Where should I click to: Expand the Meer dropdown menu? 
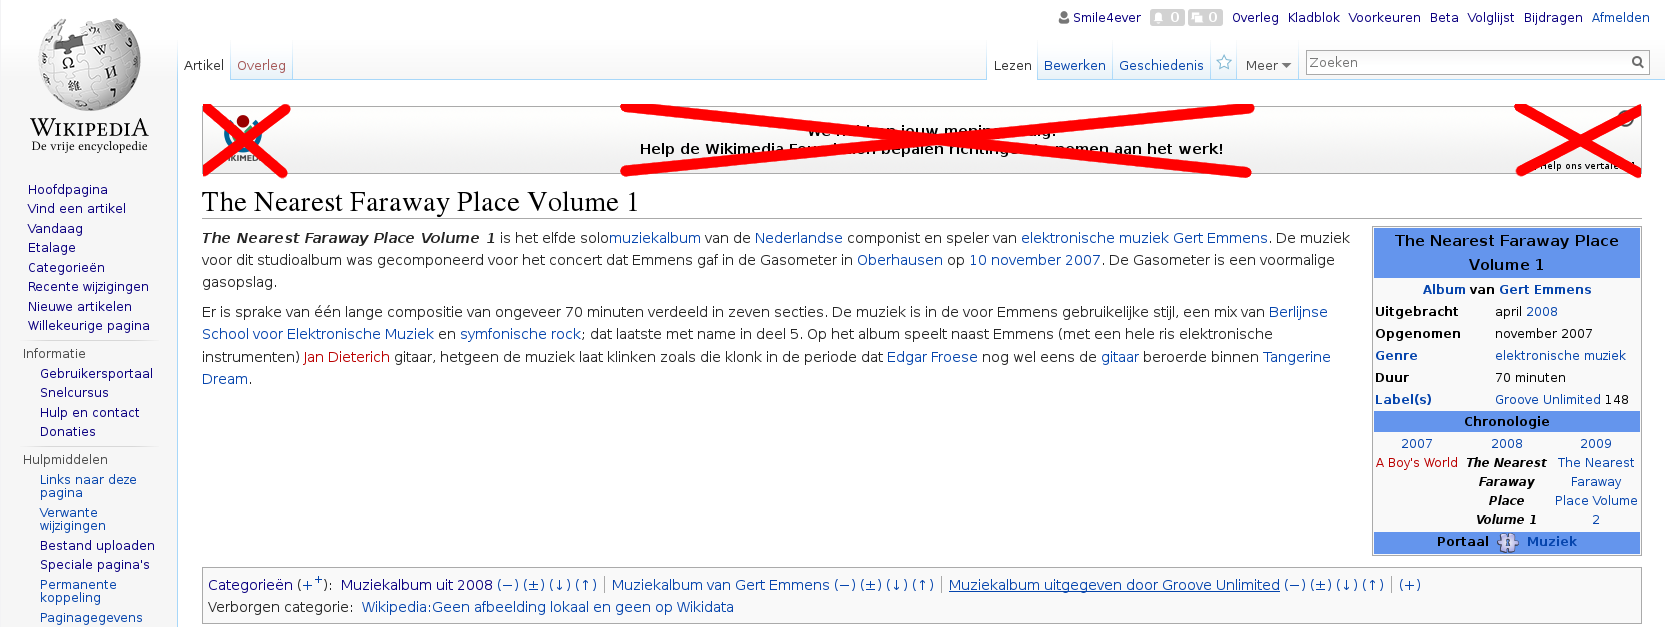coord(1268,65)
